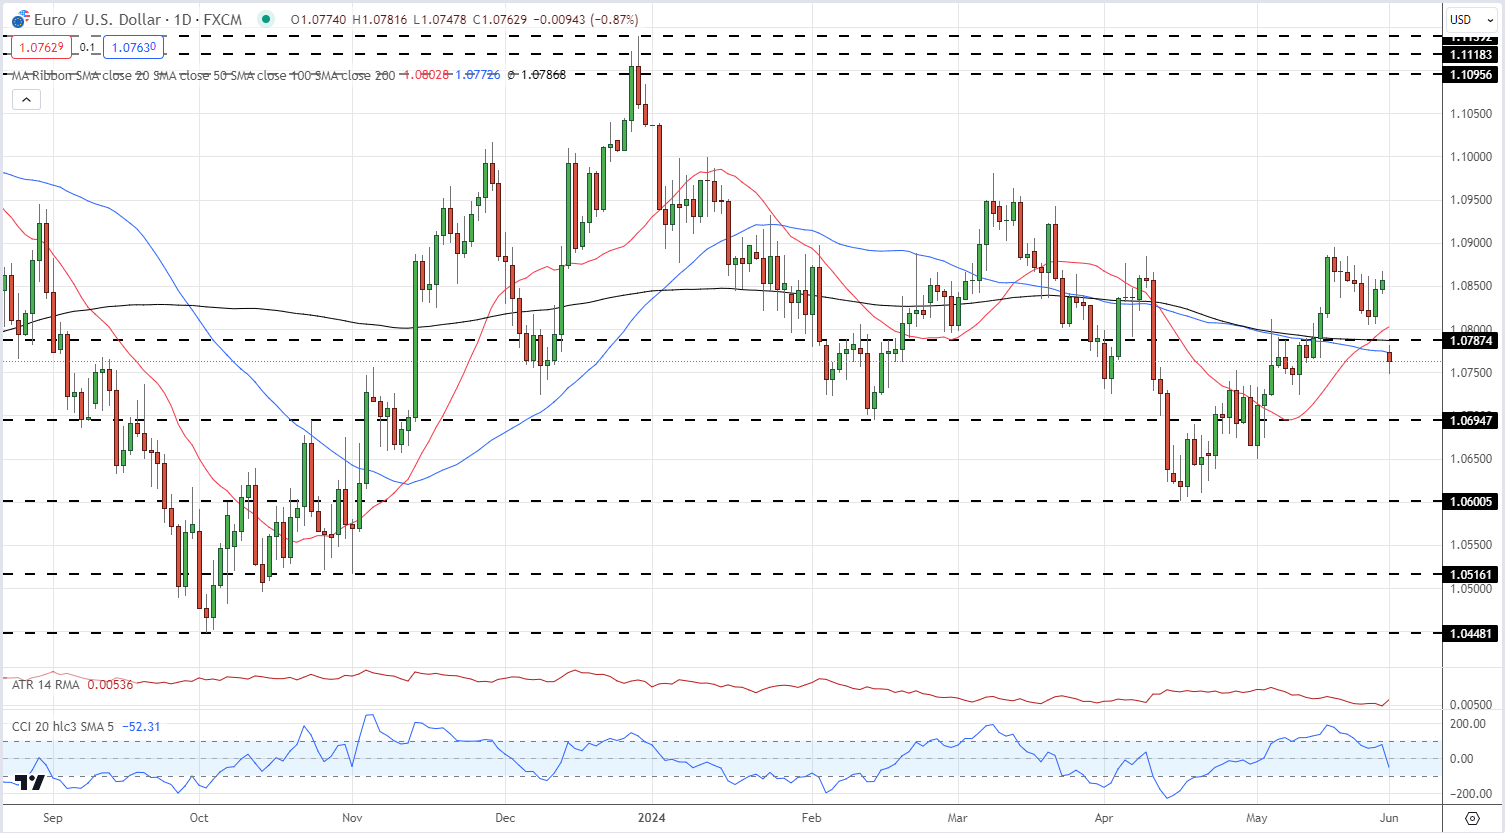Click the Apr label on time axis
The width and height of the screenshot is (1505, 833).
[1104, 818]
